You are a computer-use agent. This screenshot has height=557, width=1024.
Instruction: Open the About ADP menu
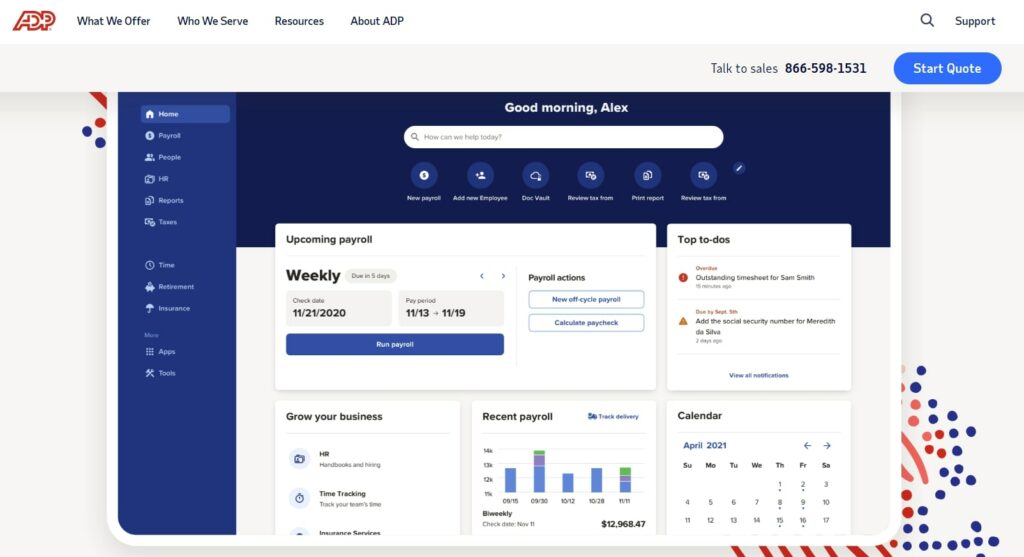coord(377,21)
